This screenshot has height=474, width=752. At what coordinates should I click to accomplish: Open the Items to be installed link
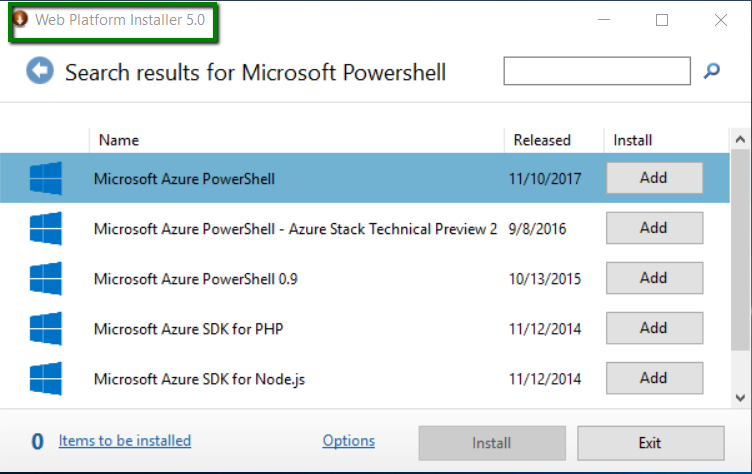pyautogui.click(x=125, y=440)
